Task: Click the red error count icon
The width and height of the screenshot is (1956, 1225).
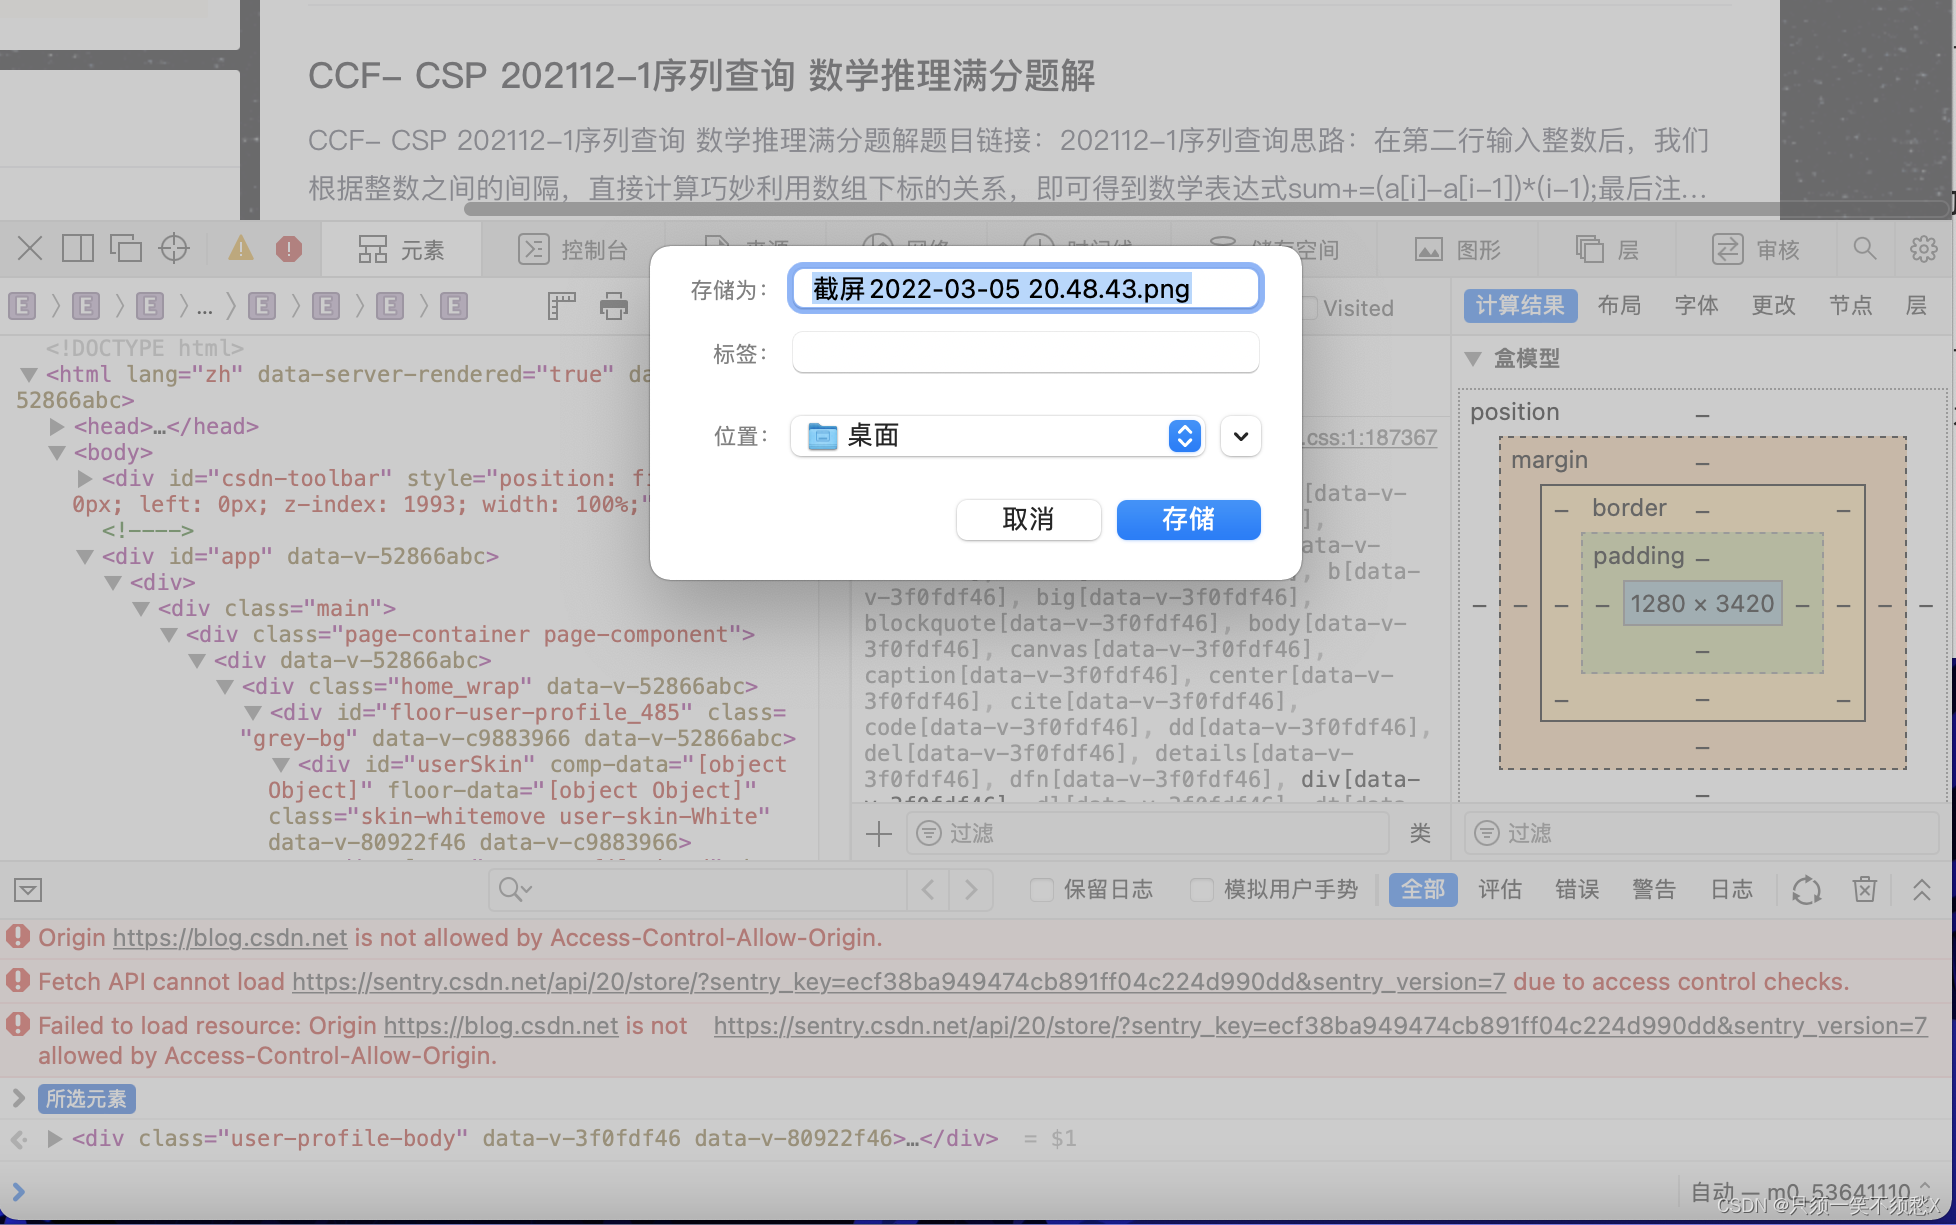Action: coord(289,248)
